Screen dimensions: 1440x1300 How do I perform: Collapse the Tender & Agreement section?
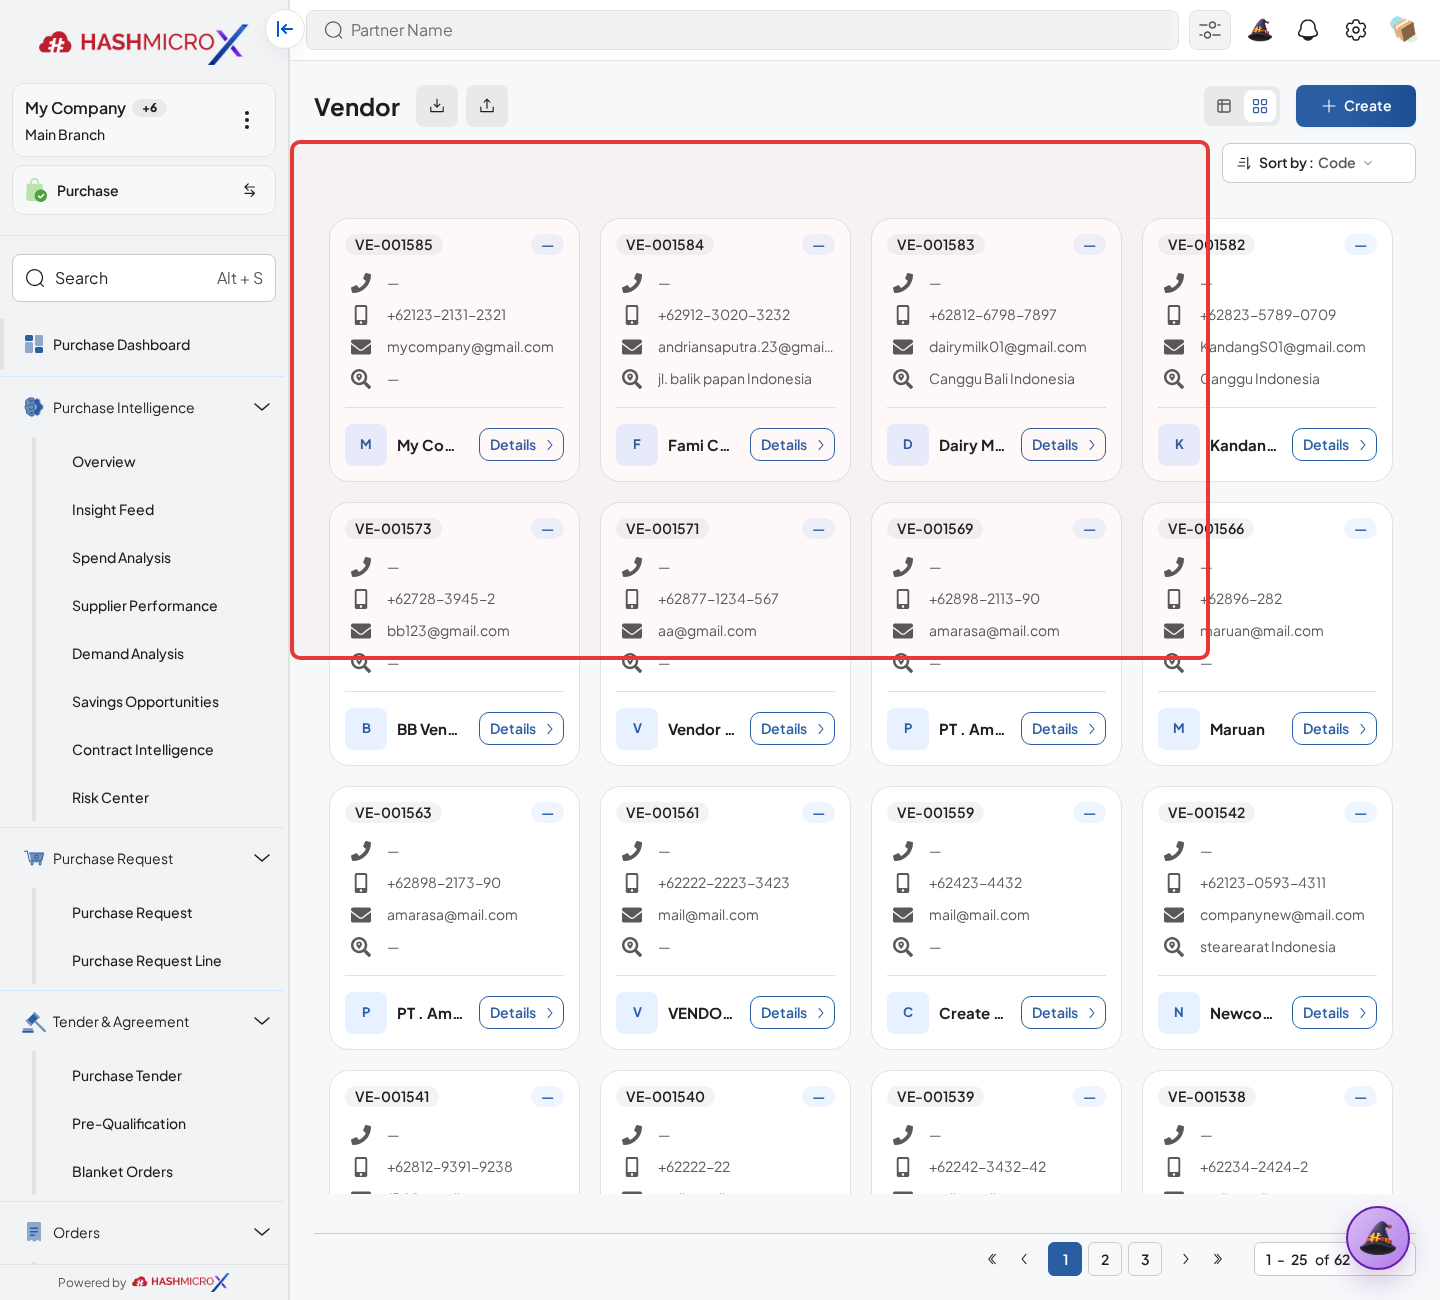click(x=262, y=1021)
